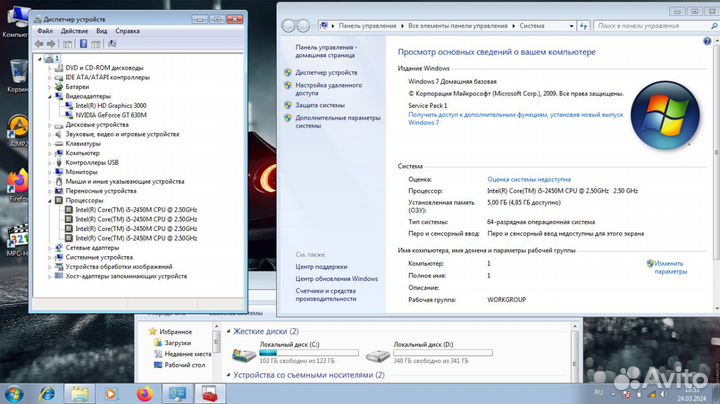Select Локальный диск (C:) drive
Screen dimensions: 720x404
coord(295,352)
